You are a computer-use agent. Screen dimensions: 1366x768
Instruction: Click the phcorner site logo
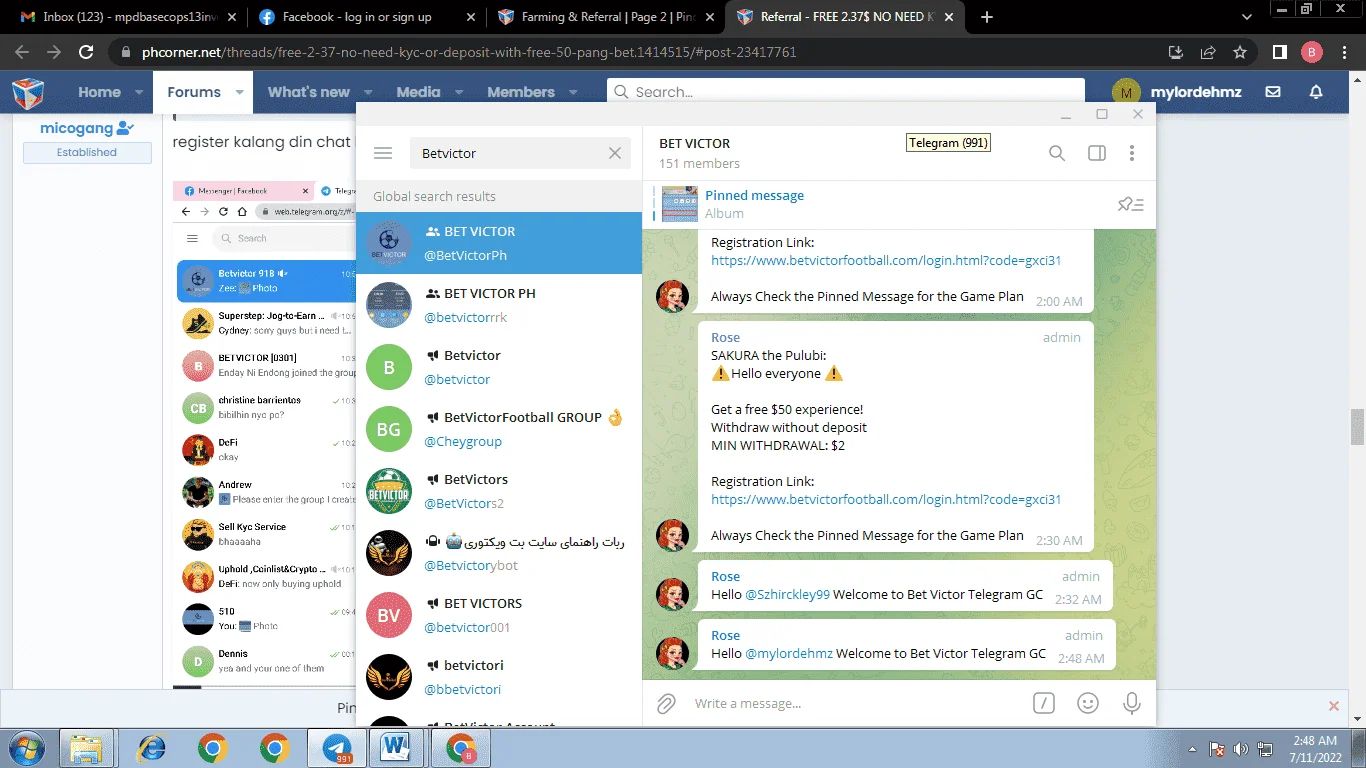28,92
